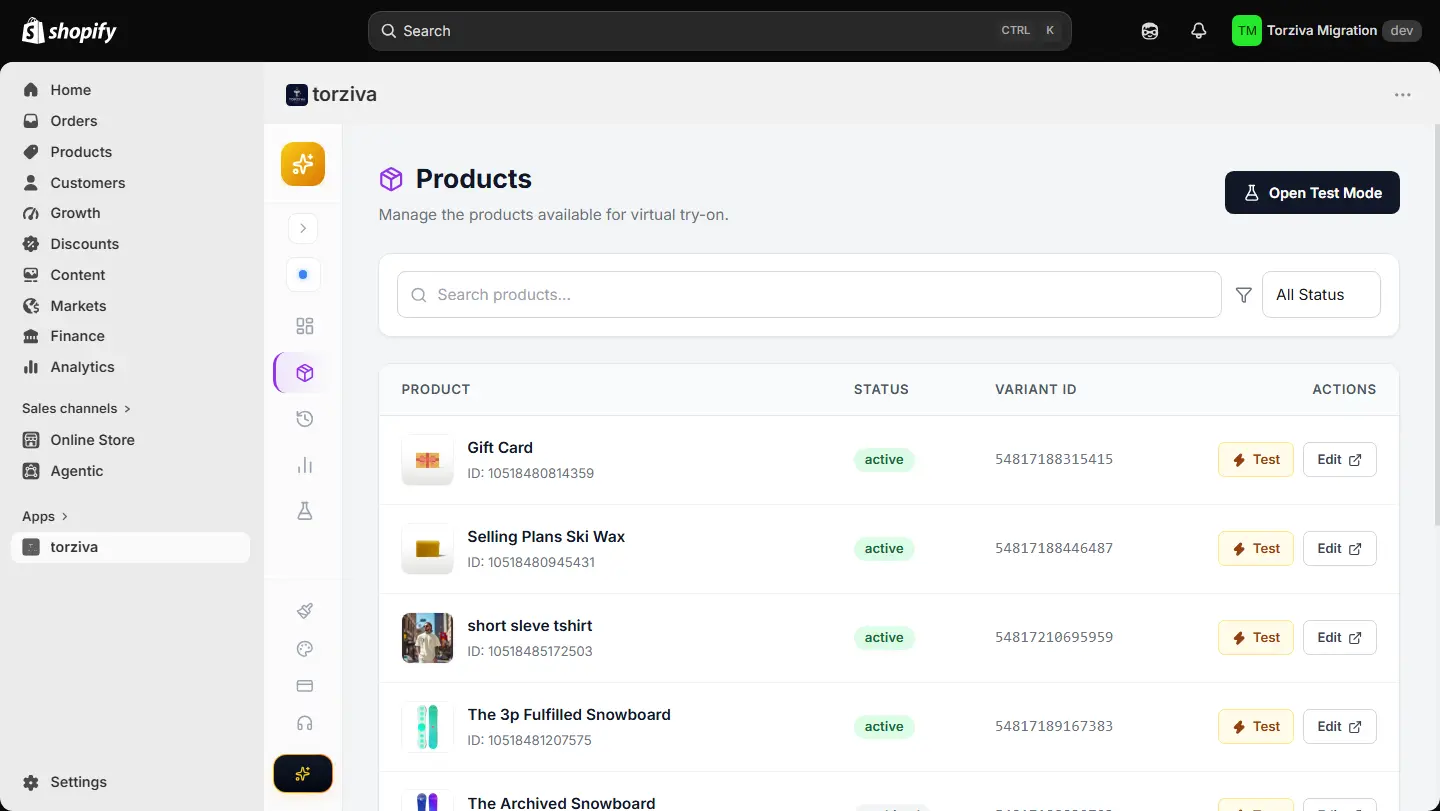
Task: Click the filter funnel icon
Action: pyautogui.click(x=1244, y=295)
